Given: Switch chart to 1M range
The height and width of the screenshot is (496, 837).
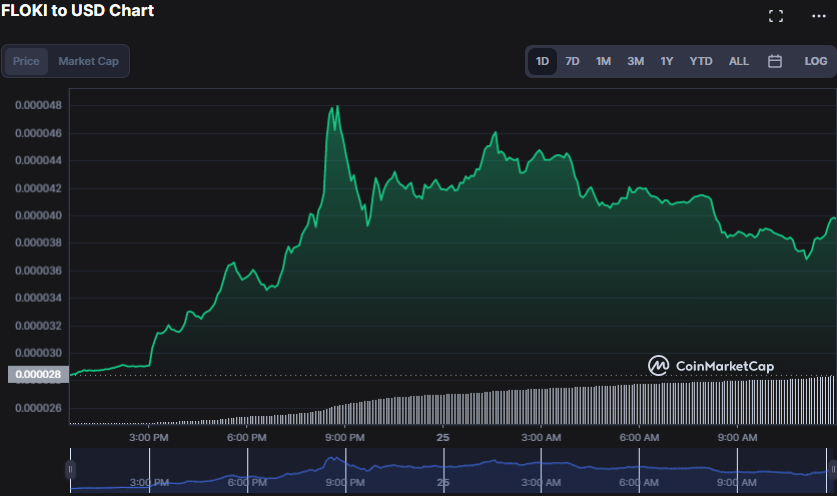Looking at the screenshot, I should [x=603, y=61].
